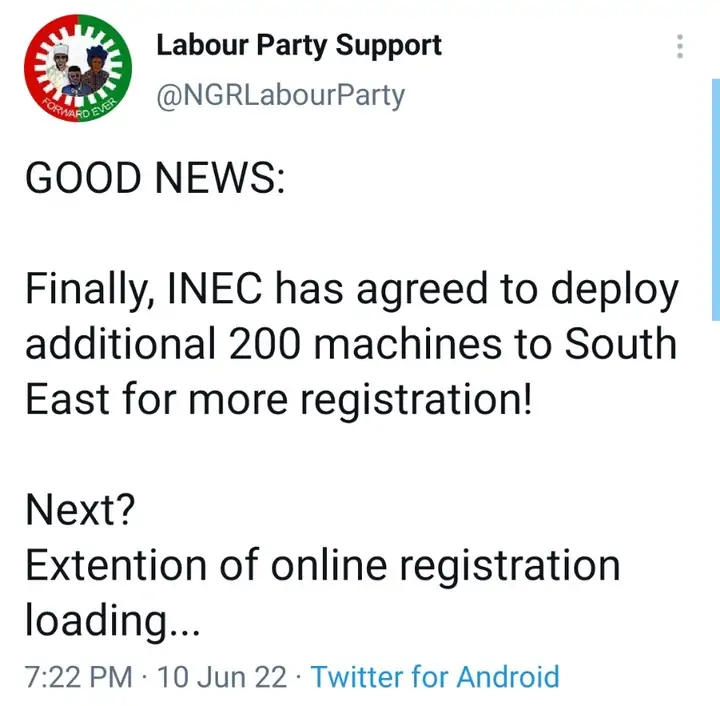
Task: Click the word South in the tweet
Action: (x=621, y=345)
